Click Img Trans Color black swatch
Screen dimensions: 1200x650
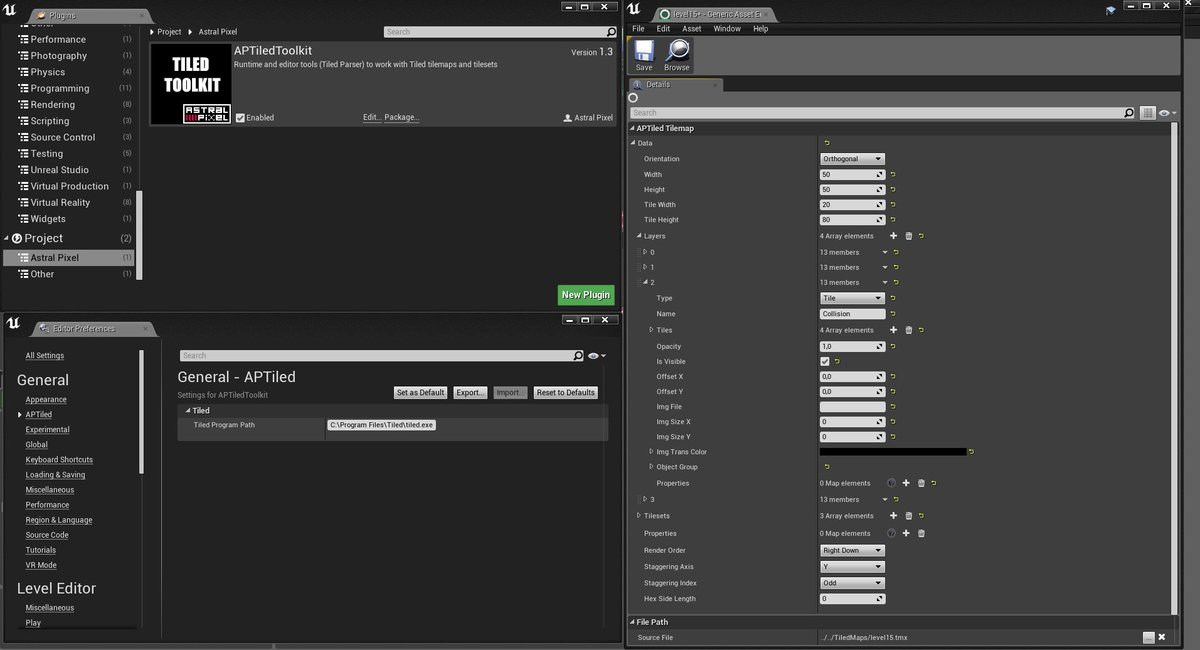click(x=893, y=452)
